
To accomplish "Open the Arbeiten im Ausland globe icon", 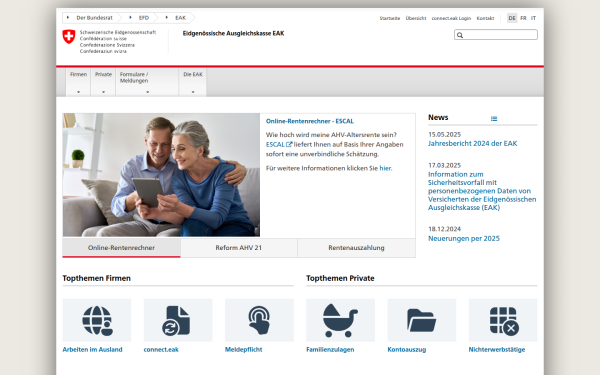I will click(x=97, y=320).
